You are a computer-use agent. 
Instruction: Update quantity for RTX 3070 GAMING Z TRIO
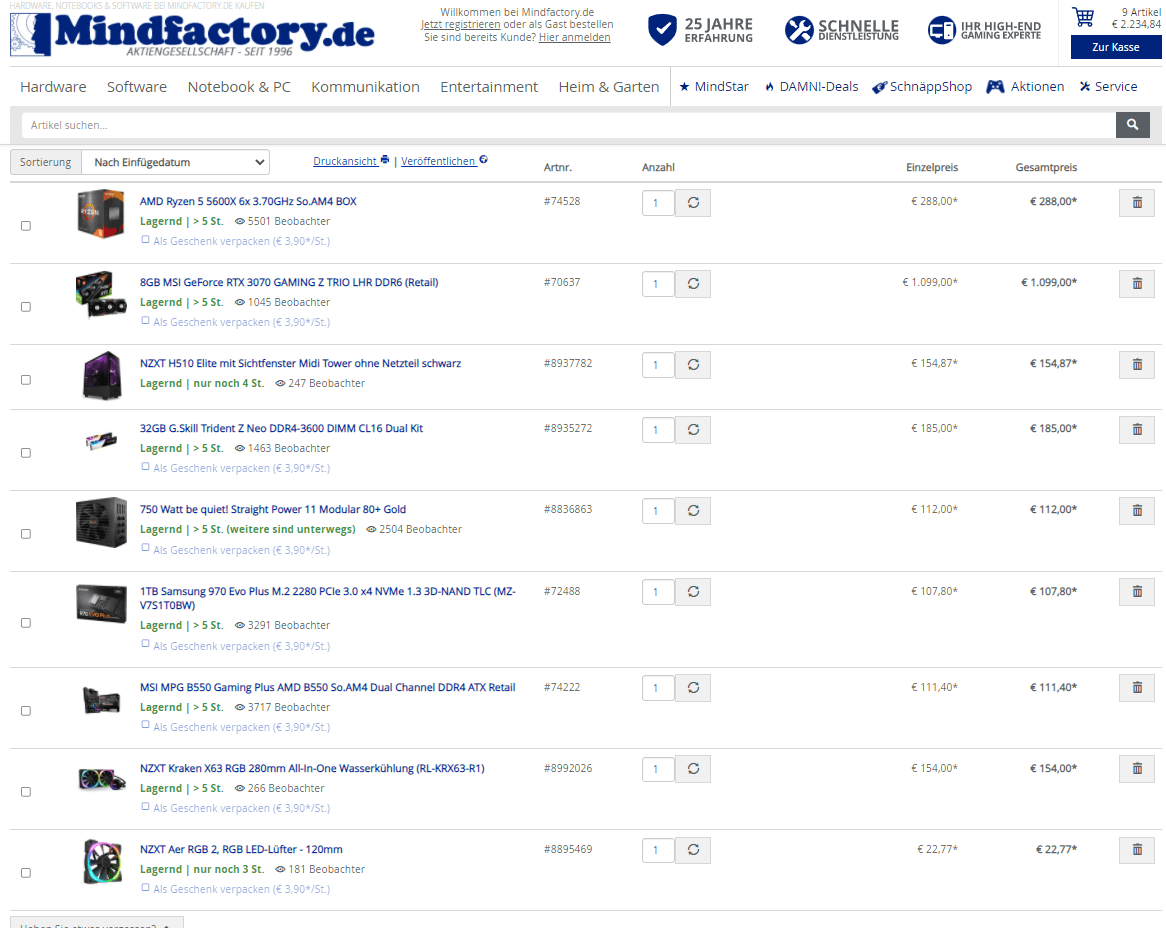point(693,284)
